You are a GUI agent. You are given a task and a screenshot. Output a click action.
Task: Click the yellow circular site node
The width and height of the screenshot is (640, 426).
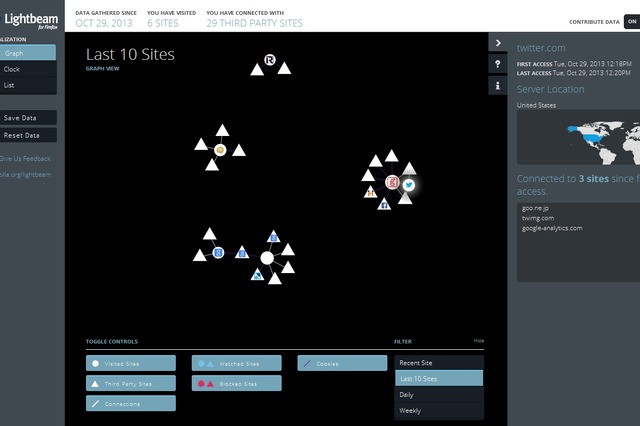(x=220, y=150)
